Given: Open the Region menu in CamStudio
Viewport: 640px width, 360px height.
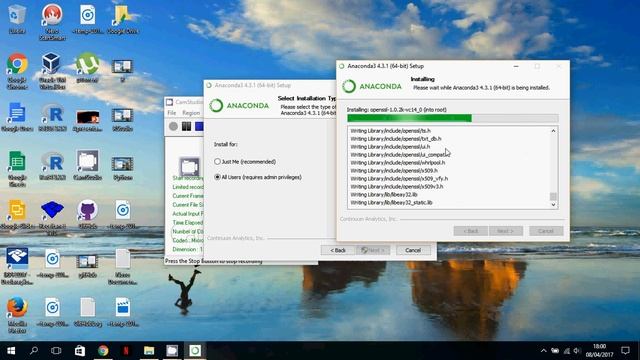Looking at the screenshot, I should click(191, 113).
